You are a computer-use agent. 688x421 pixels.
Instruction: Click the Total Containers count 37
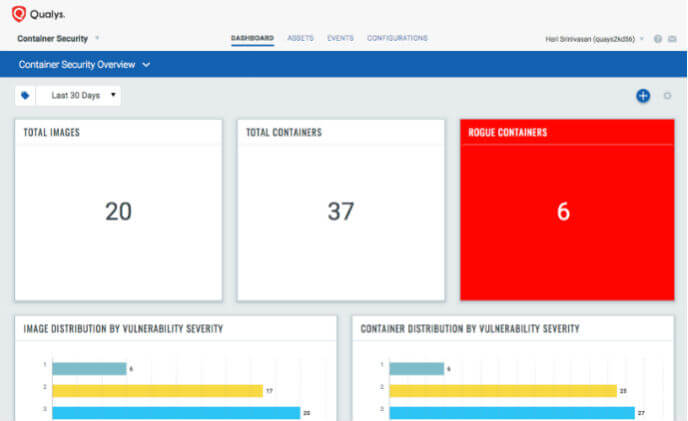pyautogui.click(x=341, y=211)
